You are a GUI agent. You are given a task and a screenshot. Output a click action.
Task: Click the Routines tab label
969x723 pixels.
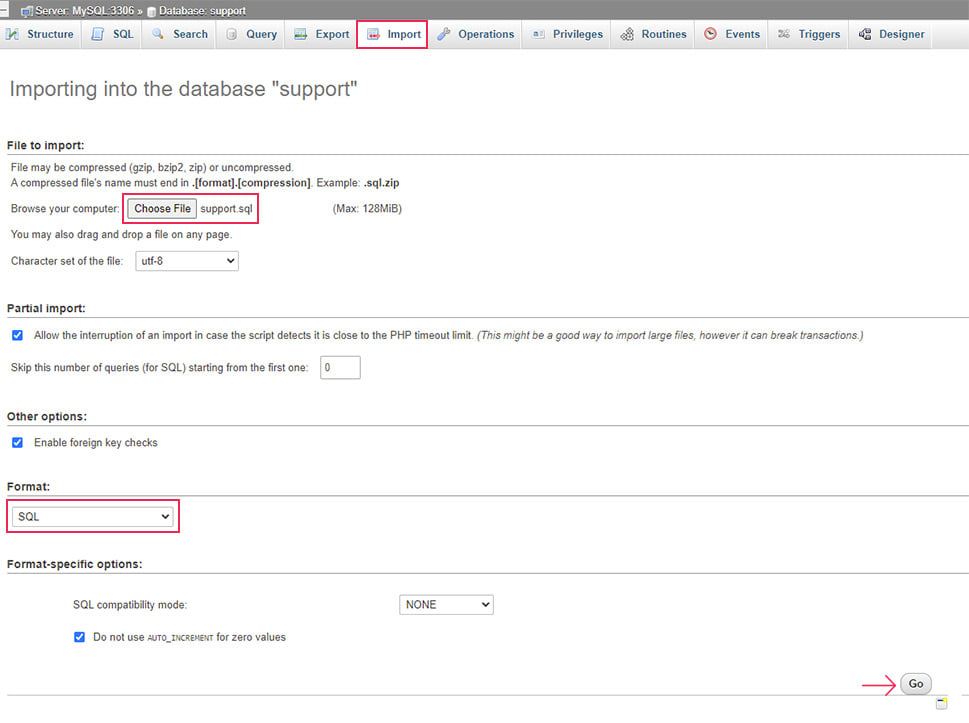[x=664, y=35]
